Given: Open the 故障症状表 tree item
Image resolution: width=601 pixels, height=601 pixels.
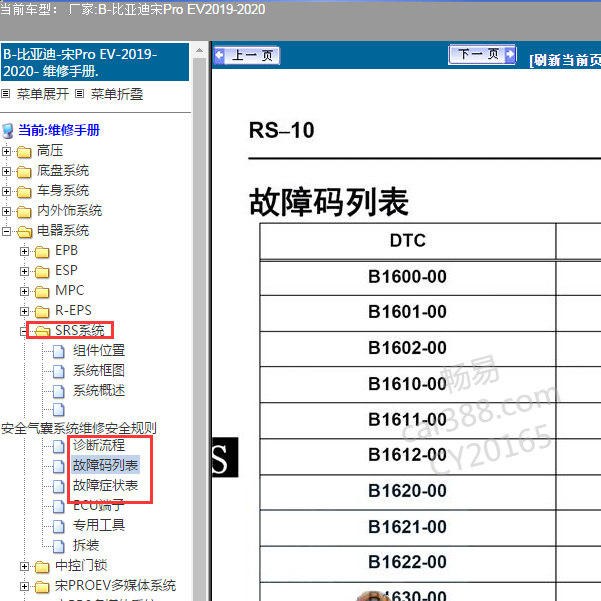Looking at the screenshot, I should 105,485.
